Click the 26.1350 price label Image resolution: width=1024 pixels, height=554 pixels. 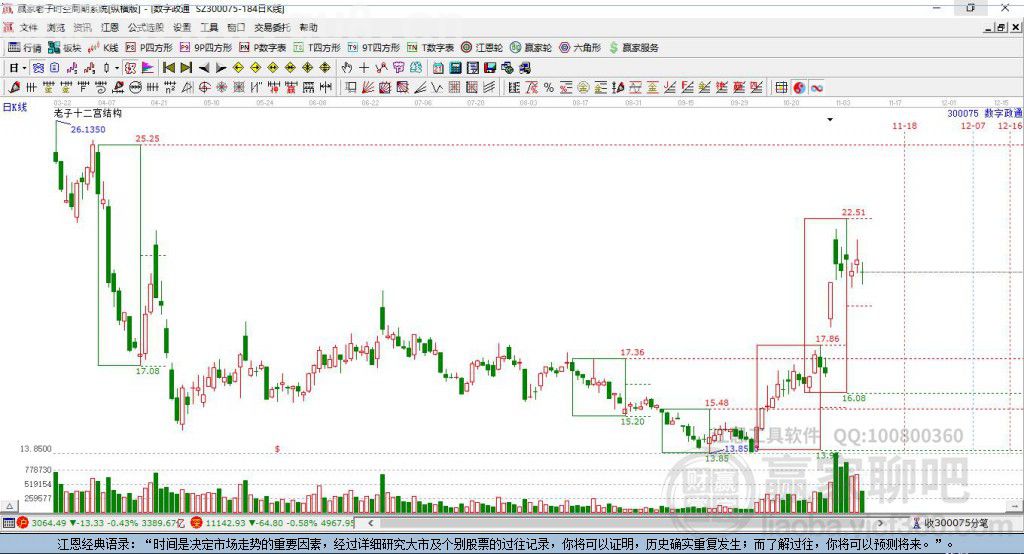point(88,129)
